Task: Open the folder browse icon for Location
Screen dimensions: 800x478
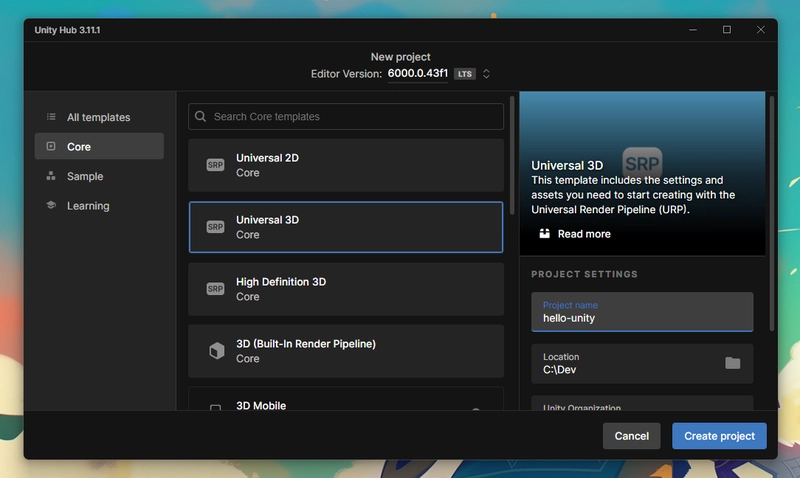Action: [x=733, y=363]
